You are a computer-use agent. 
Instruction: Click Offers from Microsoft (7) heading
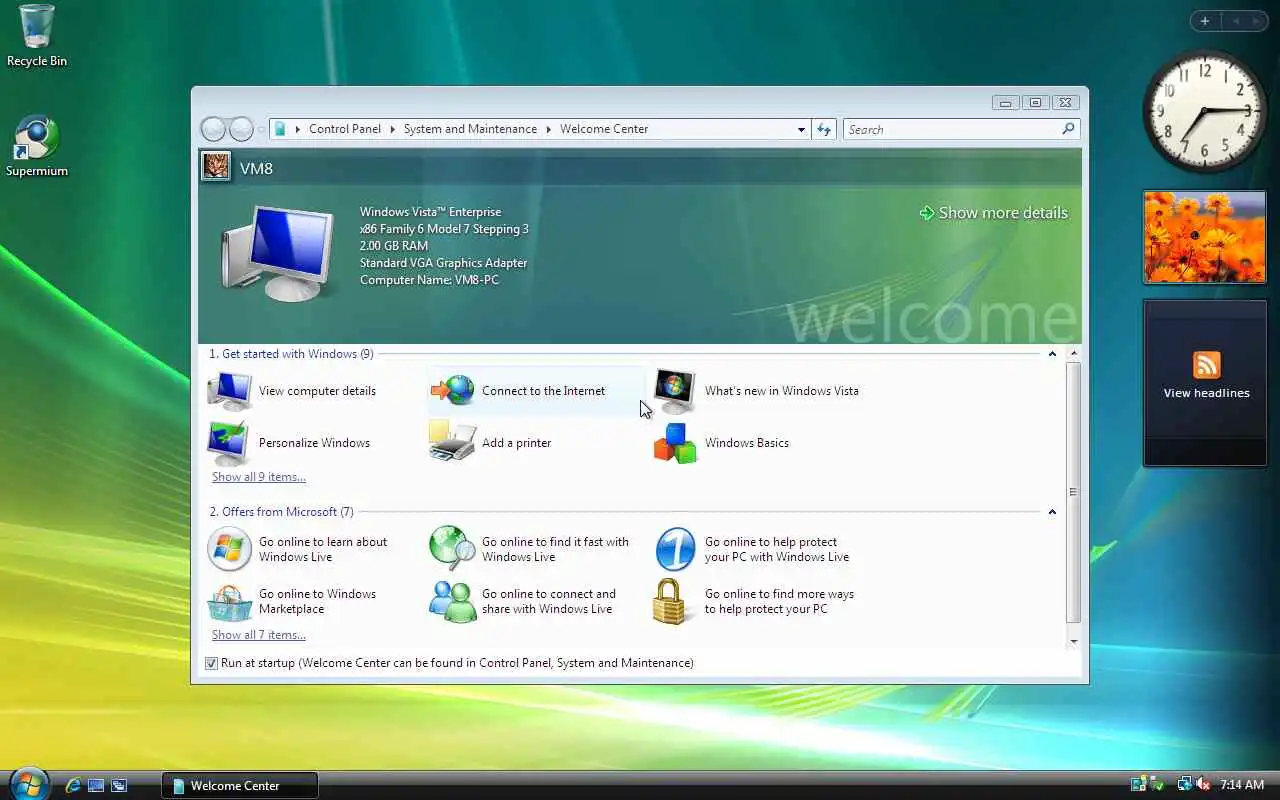[x=281, y=512]
